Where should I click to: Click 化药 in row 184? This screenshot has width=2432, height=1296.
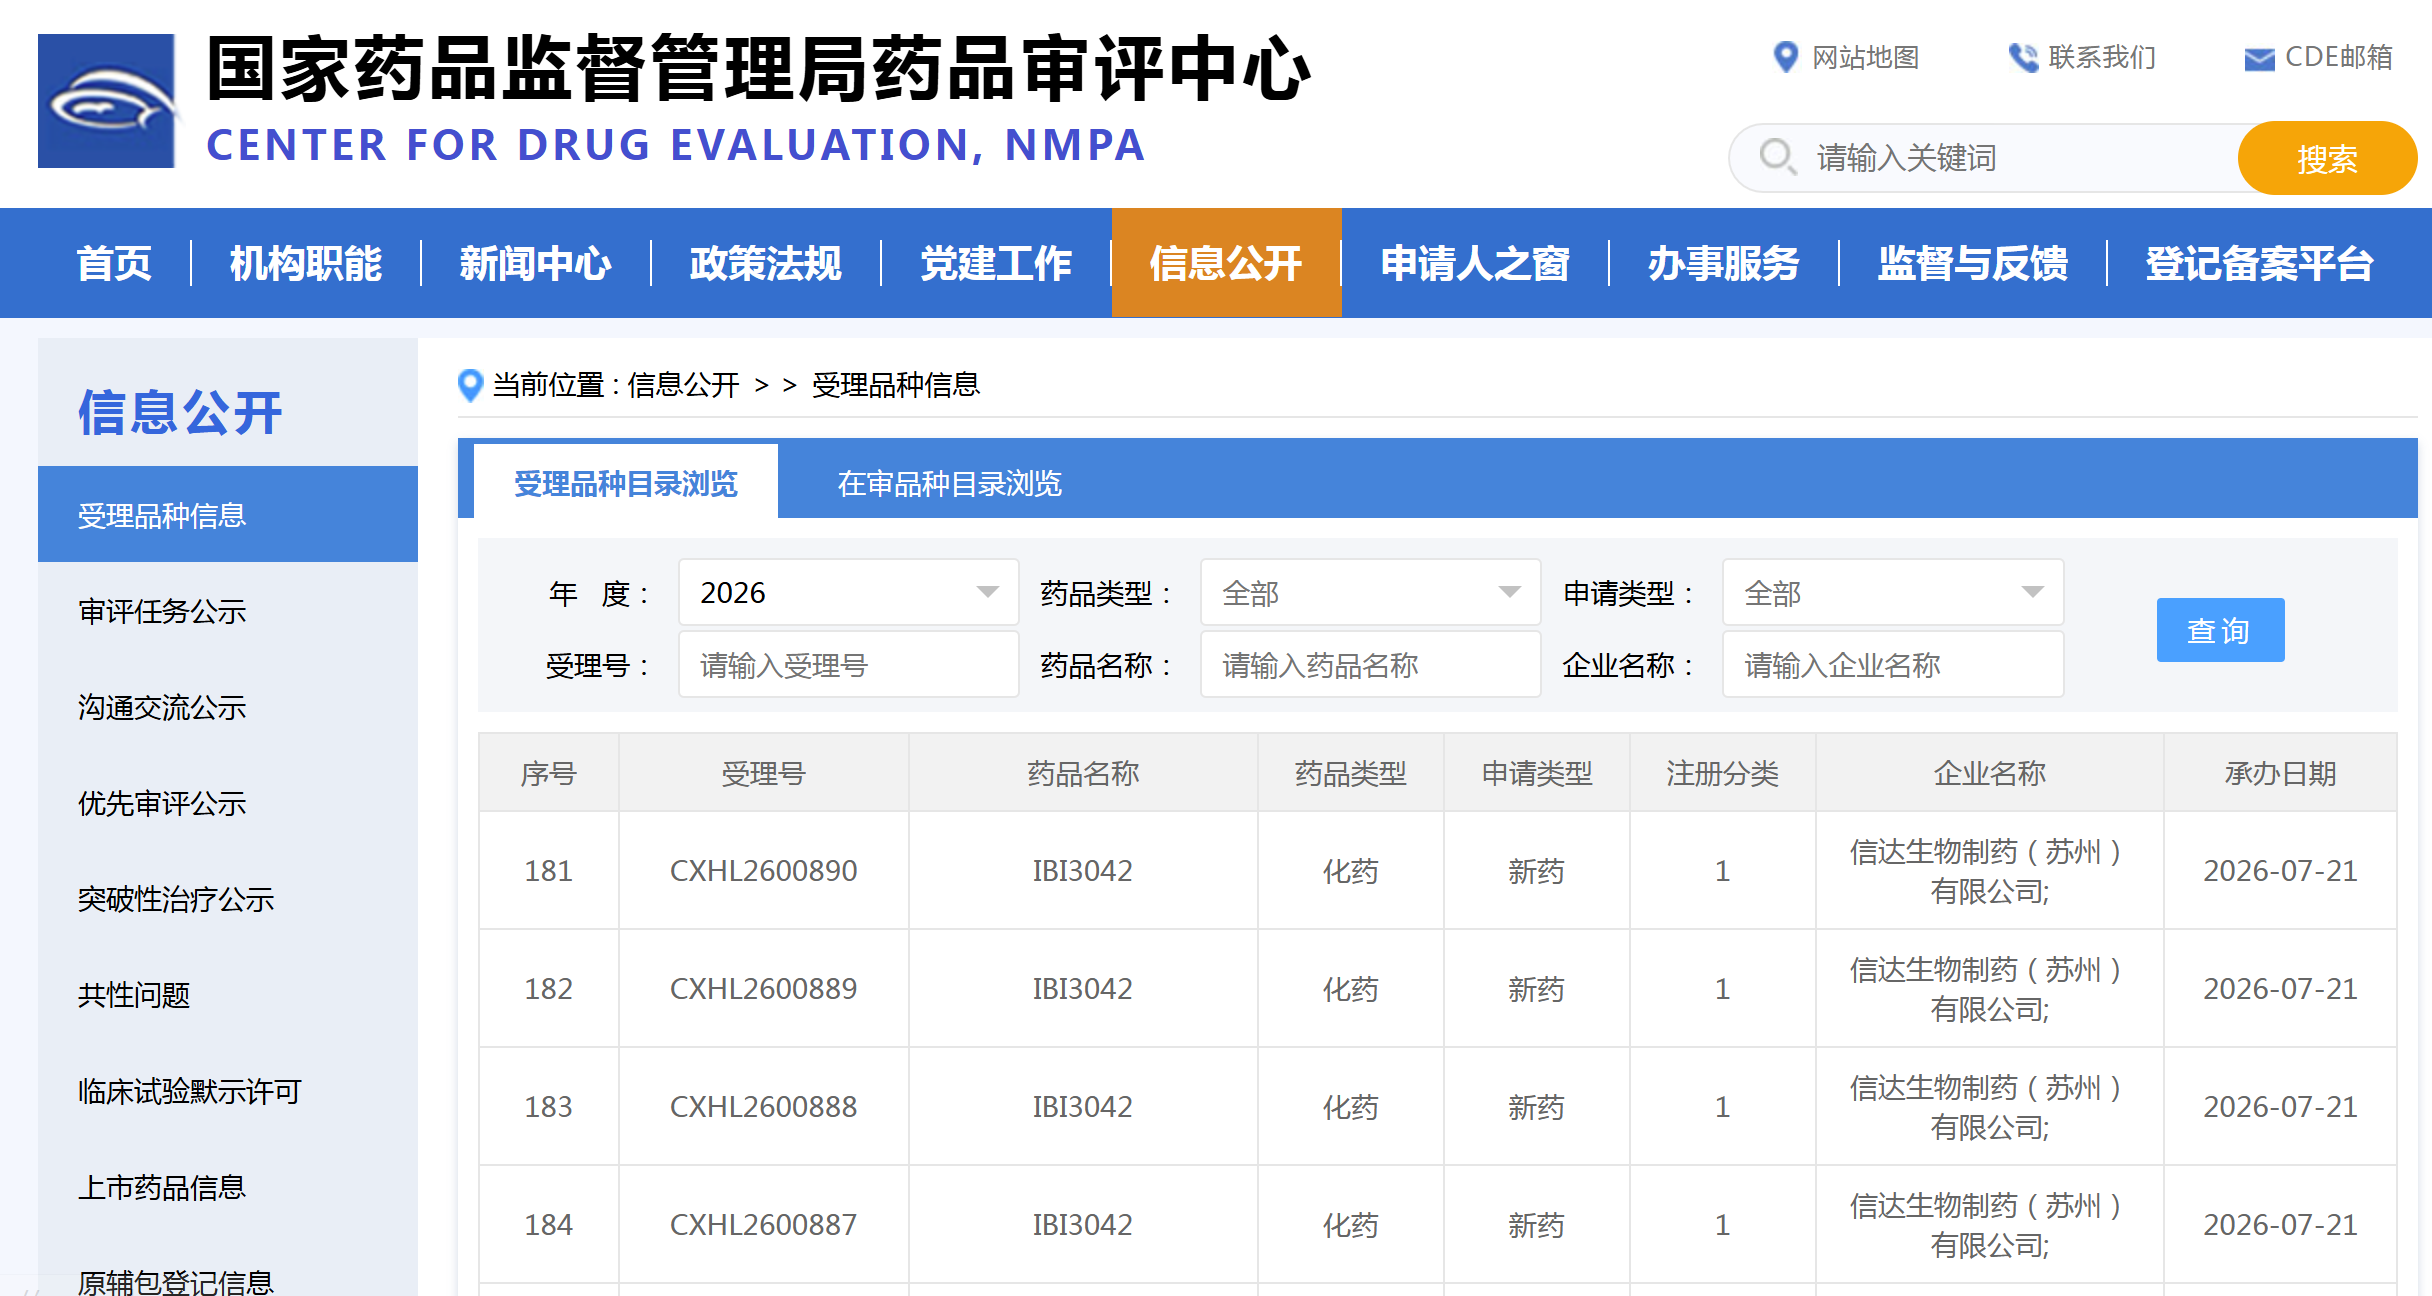(x=1351, y=1225)
